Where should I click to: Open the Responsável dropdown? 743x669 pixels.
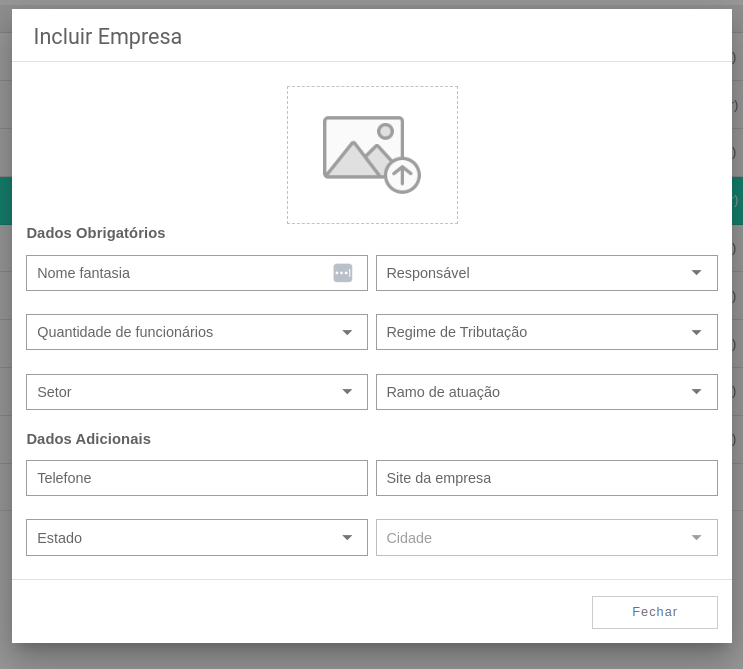[x=547, y=273]
